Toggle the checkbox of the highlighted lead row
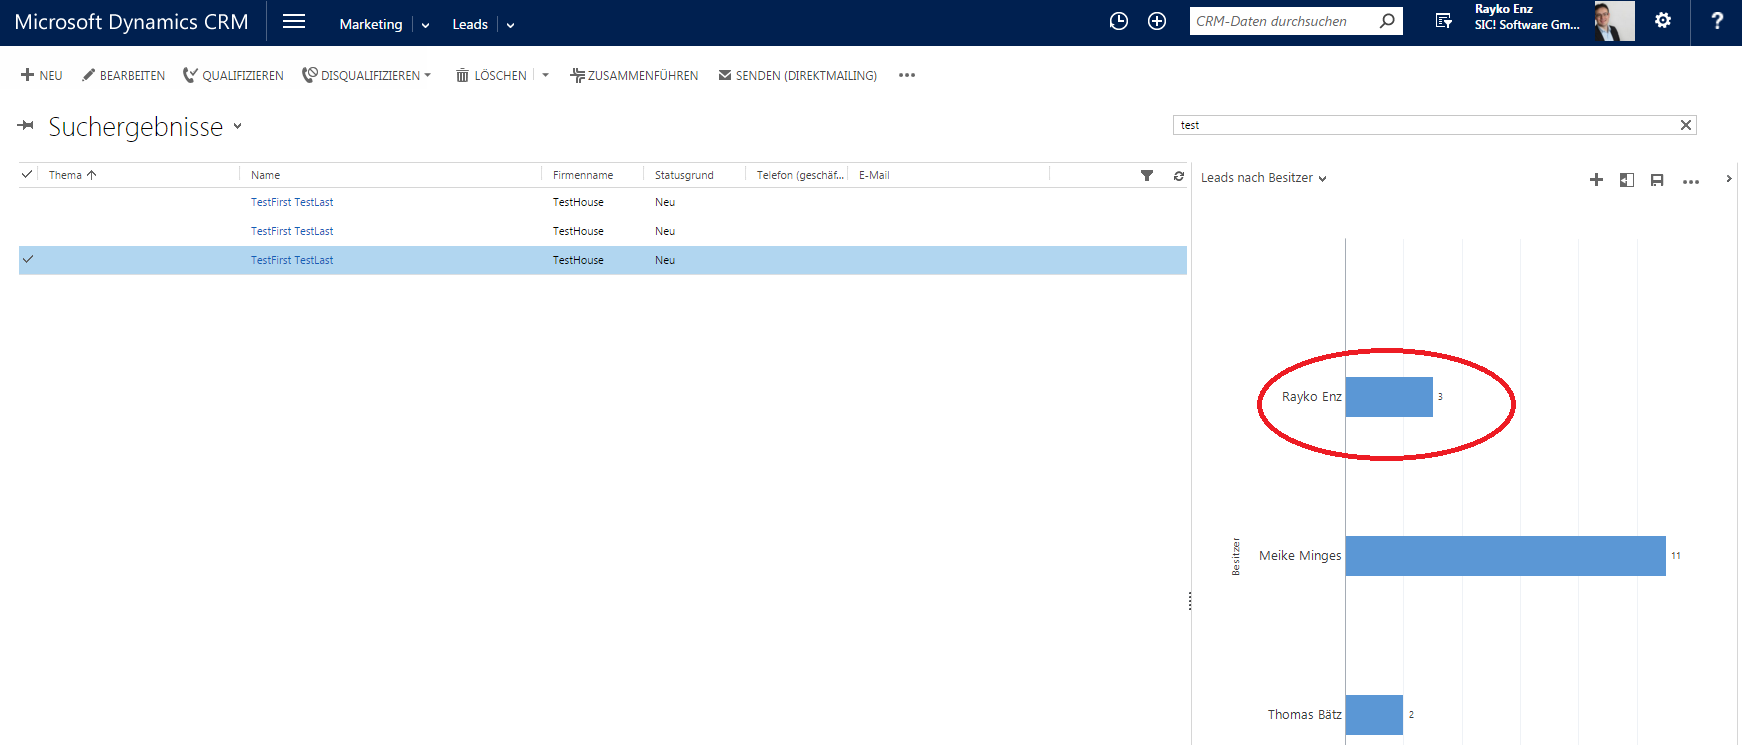1742x745 pixels. coord(28,259)
